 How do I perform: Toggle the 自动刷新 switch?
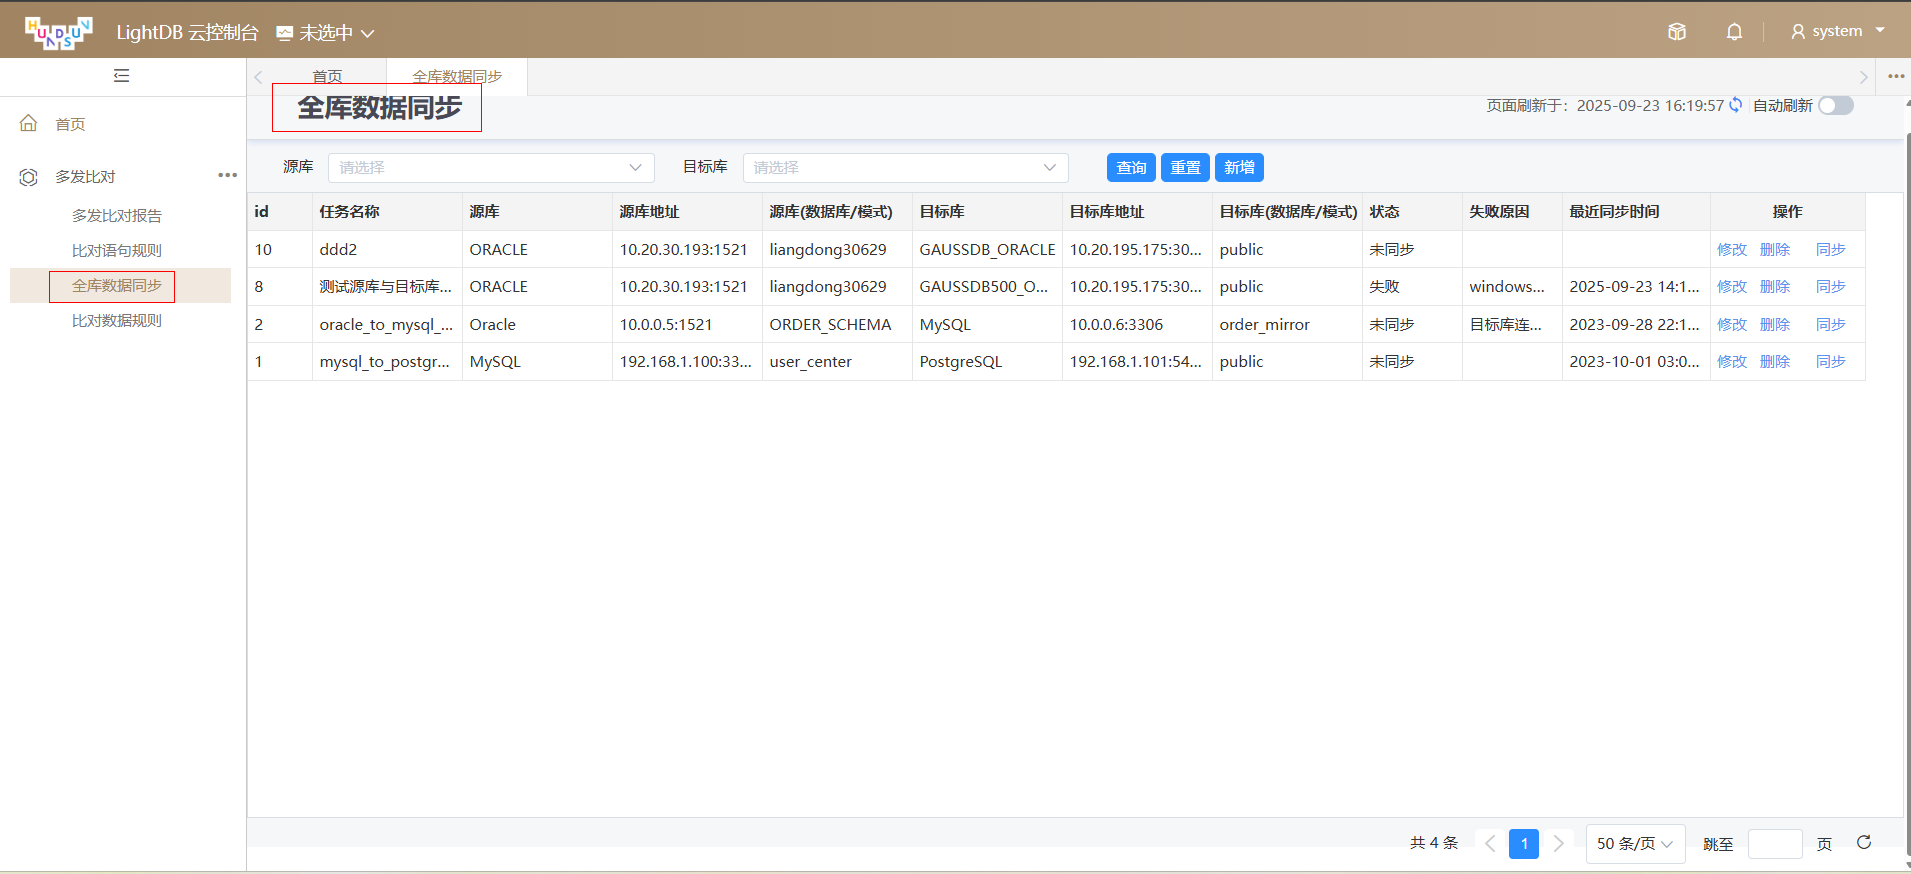pyautogui.click(x=1835, y=106)
